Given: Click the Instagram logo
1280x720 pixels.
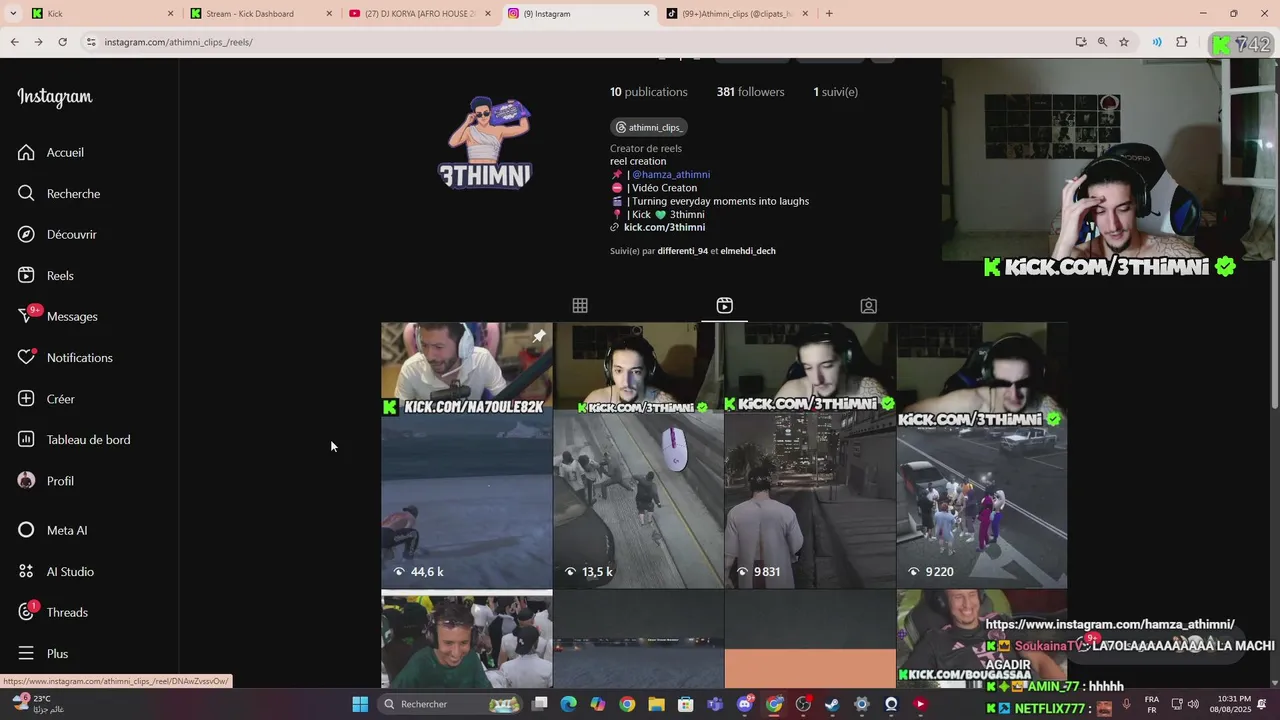Looking at the screenshot, I should click(x=55, y=97).
